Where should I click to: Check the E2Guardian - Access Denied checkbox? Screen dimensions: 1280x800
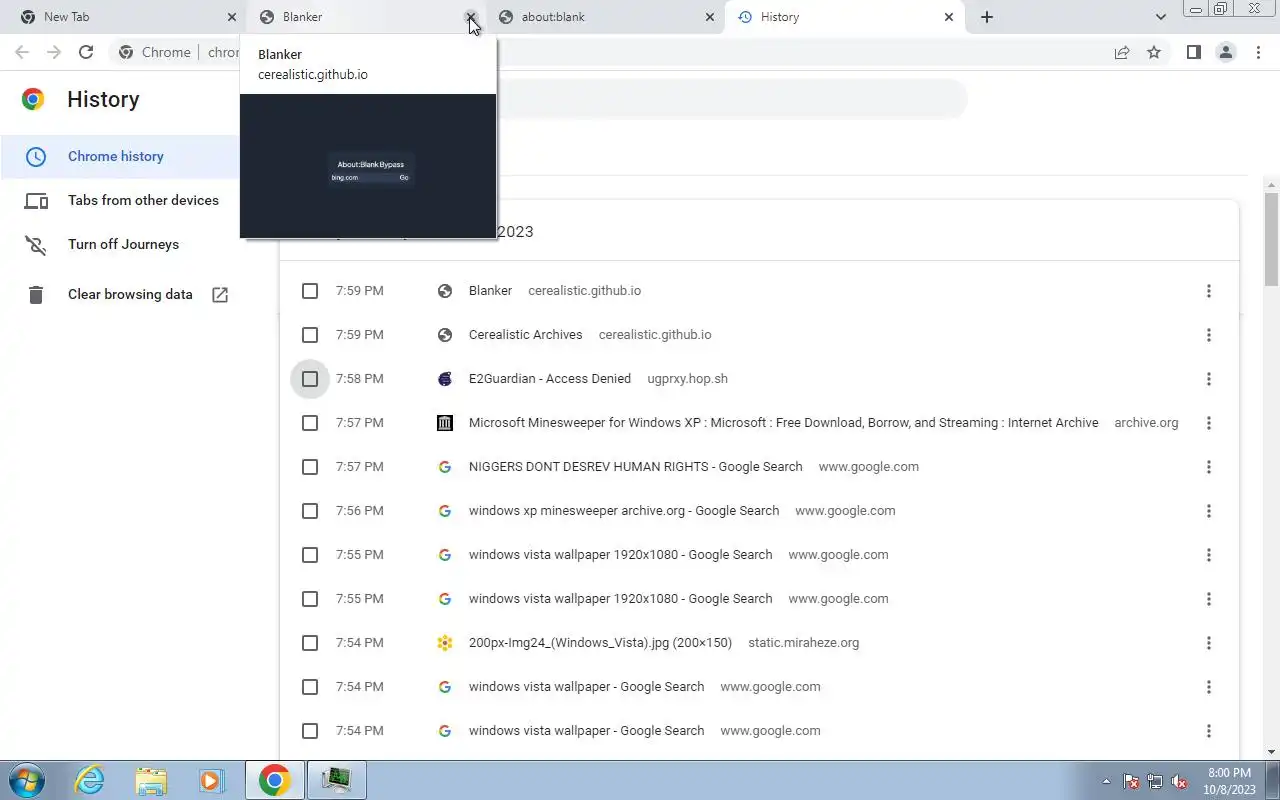[x=310, y=379]
